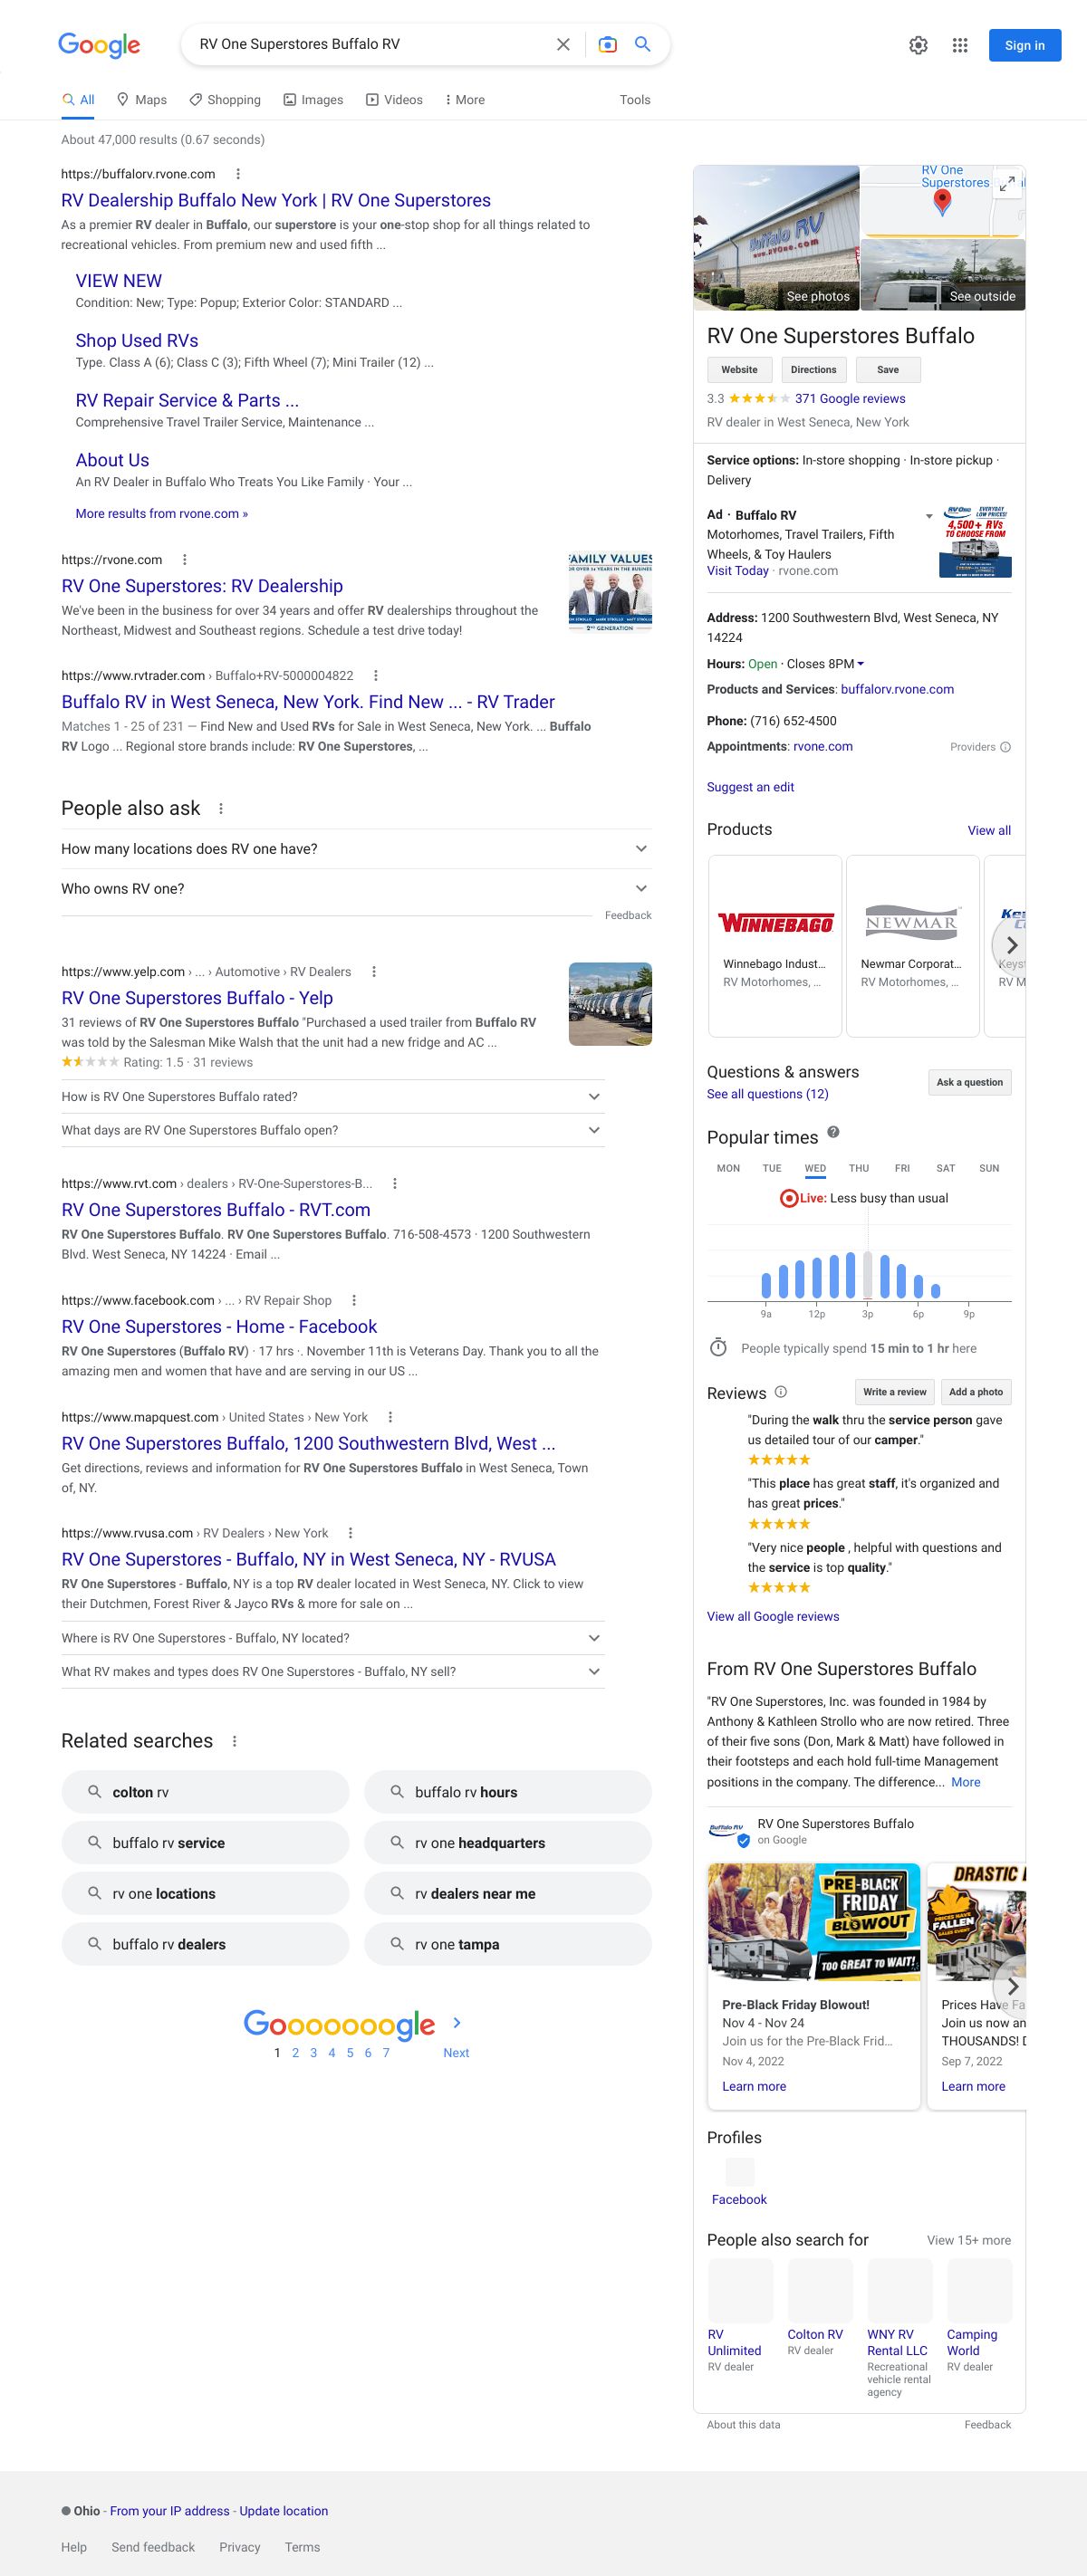
Task: Clear the search box with the X icon
Action: pos(563,45)
